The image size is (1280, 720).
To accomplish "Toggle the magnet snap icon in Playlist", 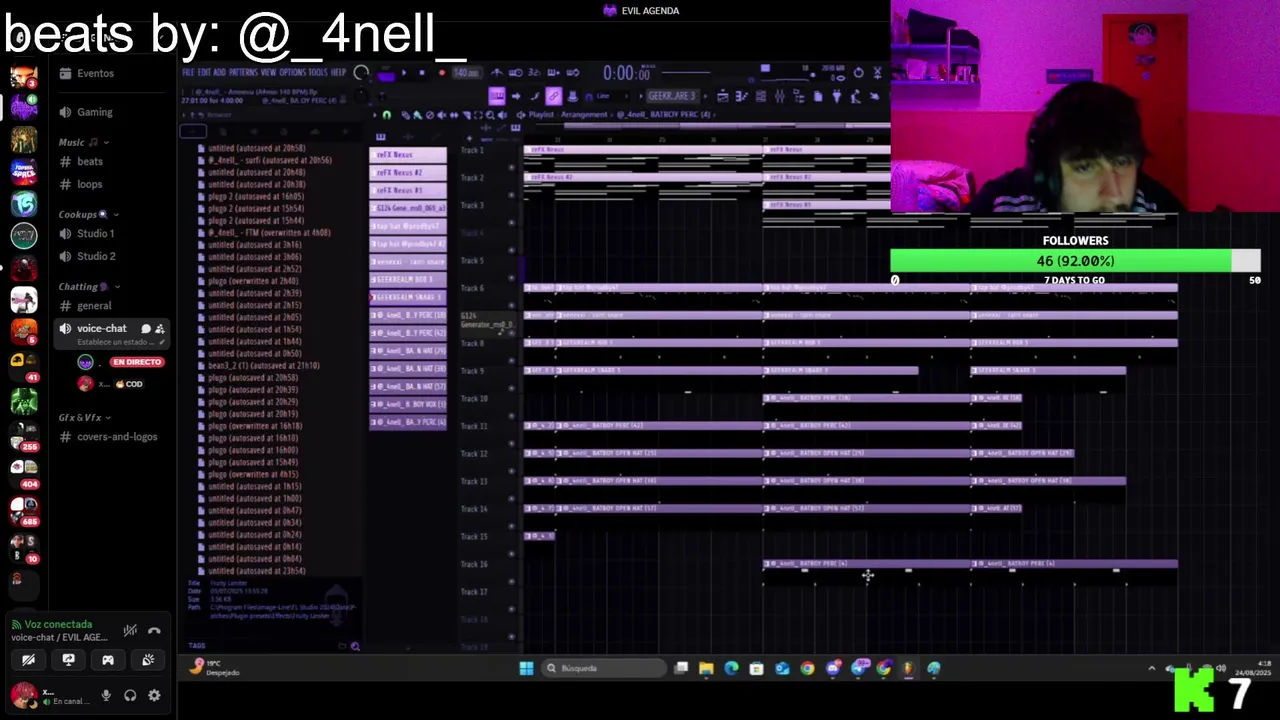I will coord(387,115).
